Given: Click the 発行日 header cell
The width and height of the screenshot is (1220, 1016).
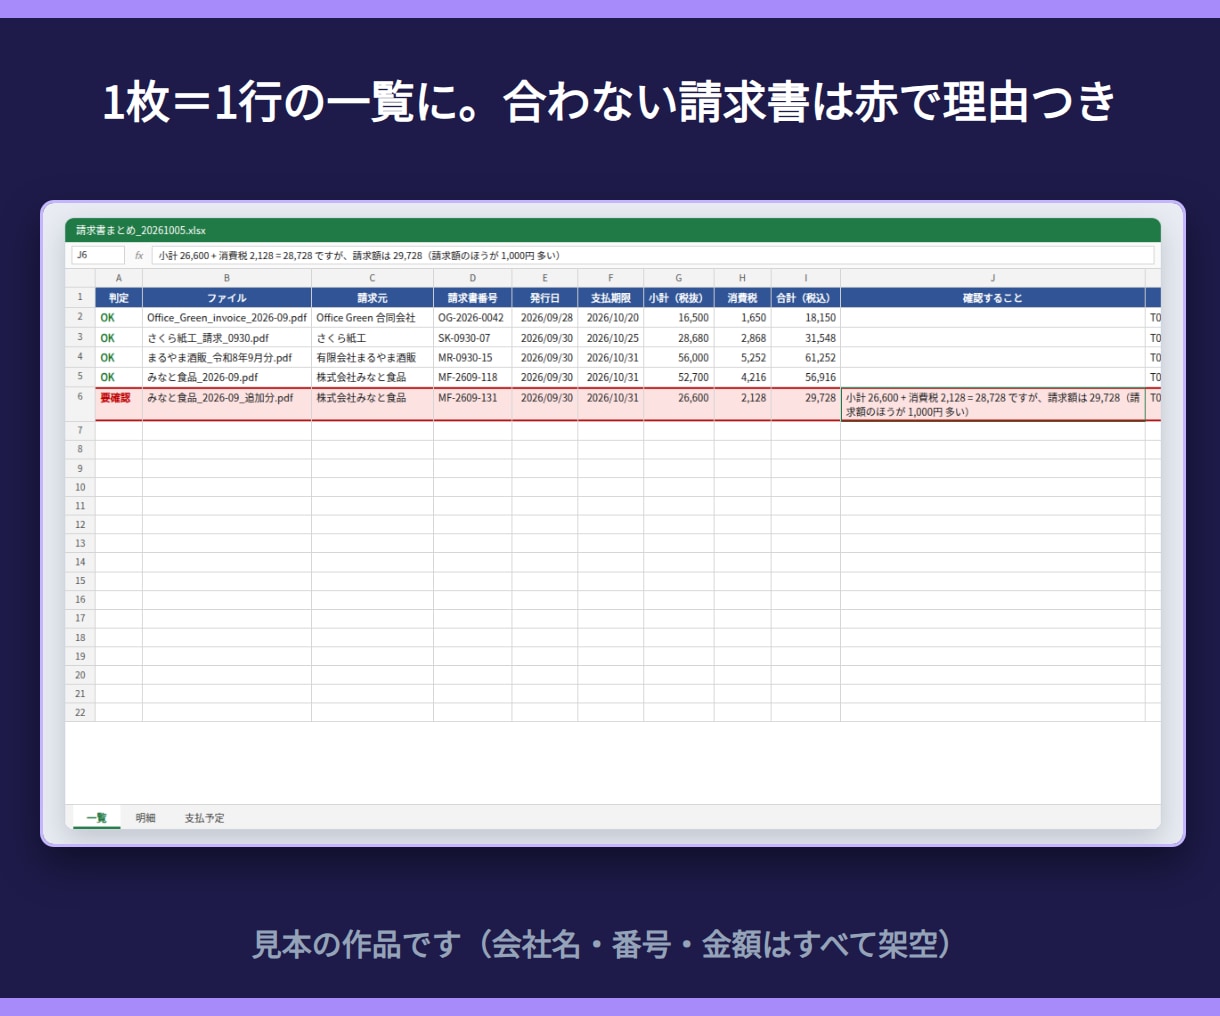Looking at the screenshot, I should [x=545, y=298].
